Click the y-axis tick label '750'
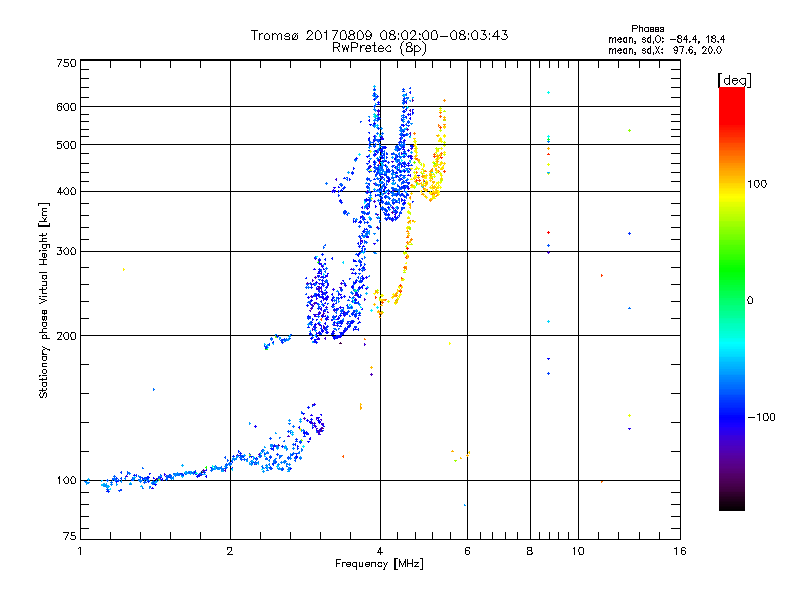 click(x=66, y=63)
